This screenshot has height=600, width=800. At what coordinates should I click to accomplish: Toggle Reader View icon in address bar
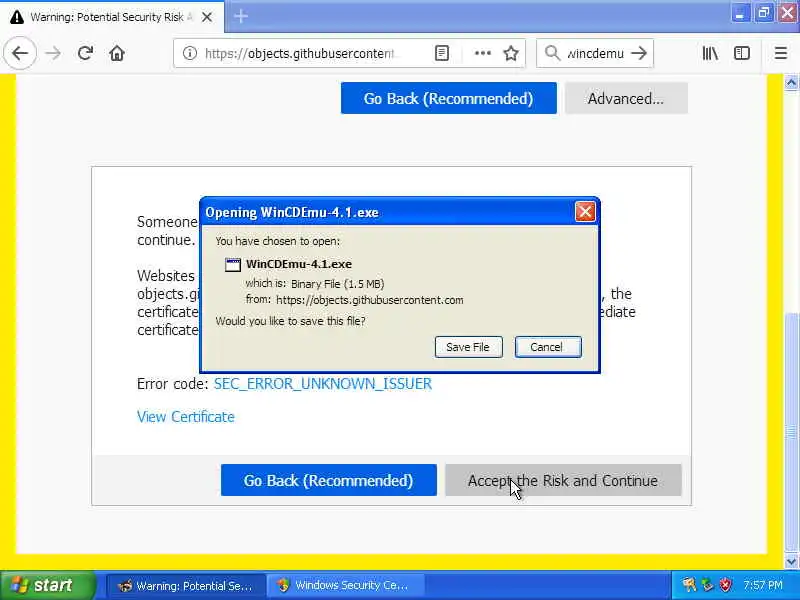[442, 53]
